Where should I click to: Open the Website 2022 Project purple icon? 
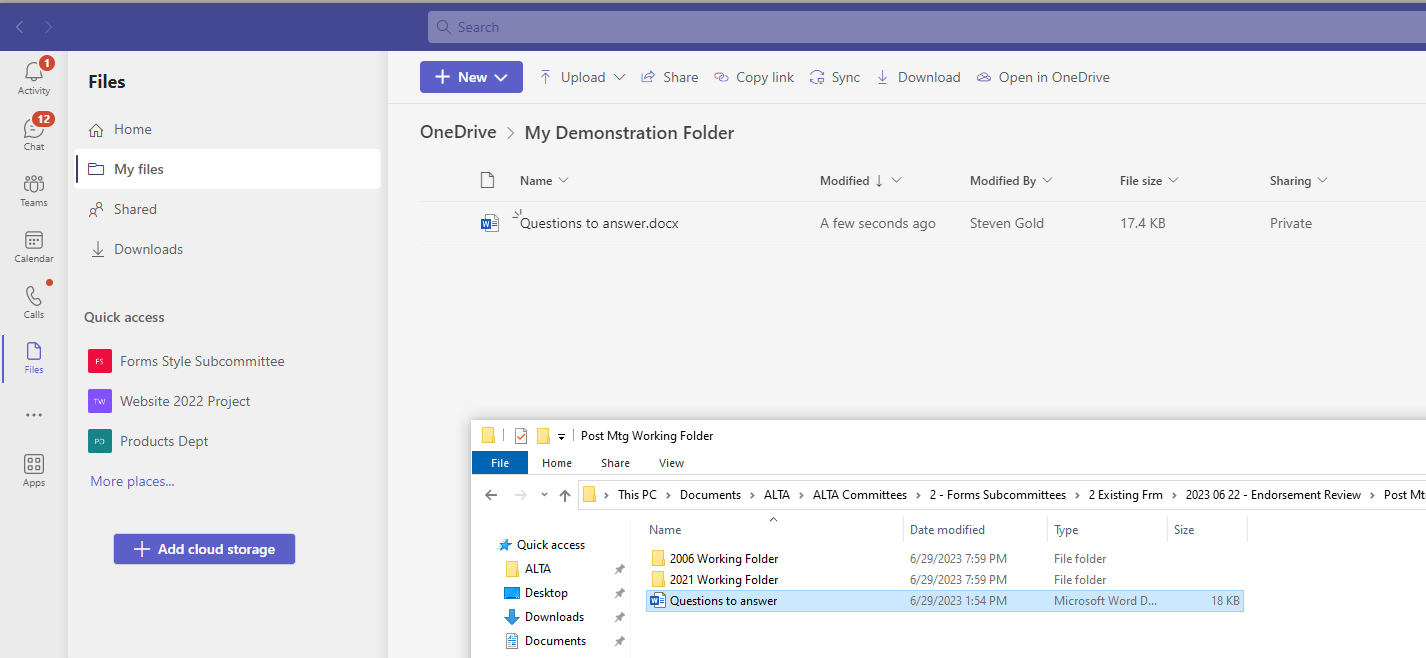pos(100,401)
